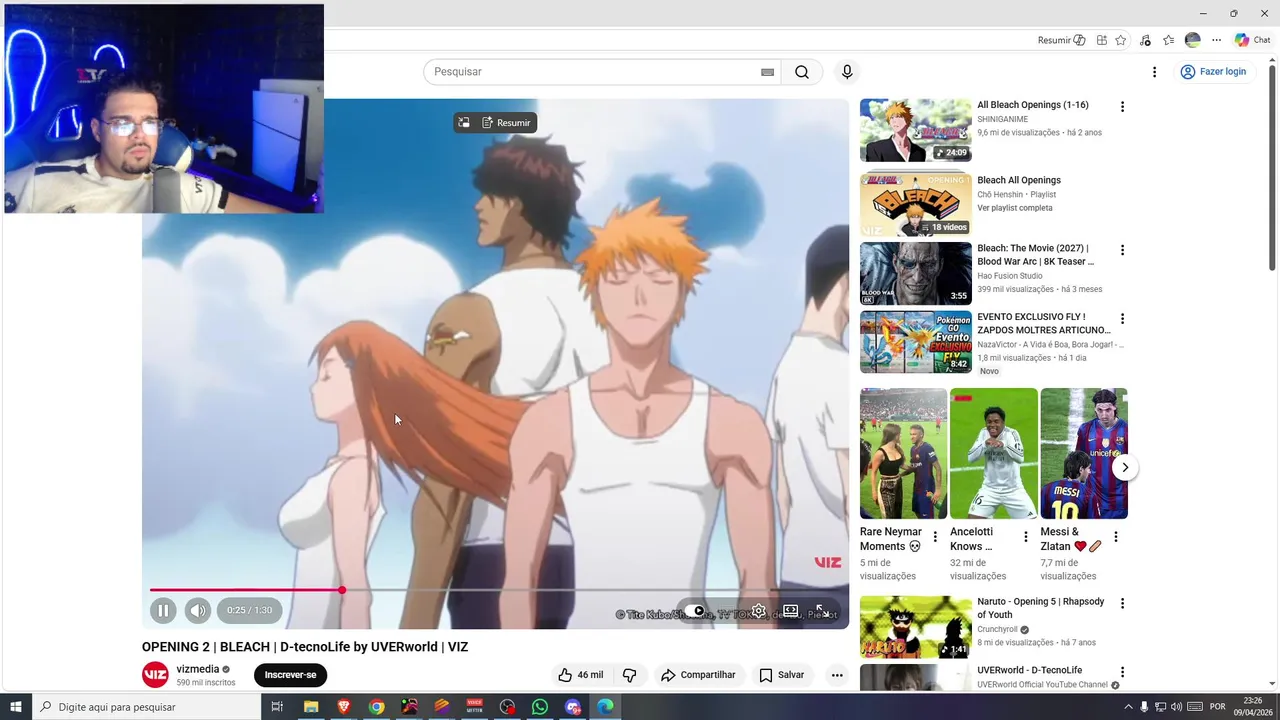Open the browser favorites list icon
The image size is (1280, 720).
pos(1169,40)
